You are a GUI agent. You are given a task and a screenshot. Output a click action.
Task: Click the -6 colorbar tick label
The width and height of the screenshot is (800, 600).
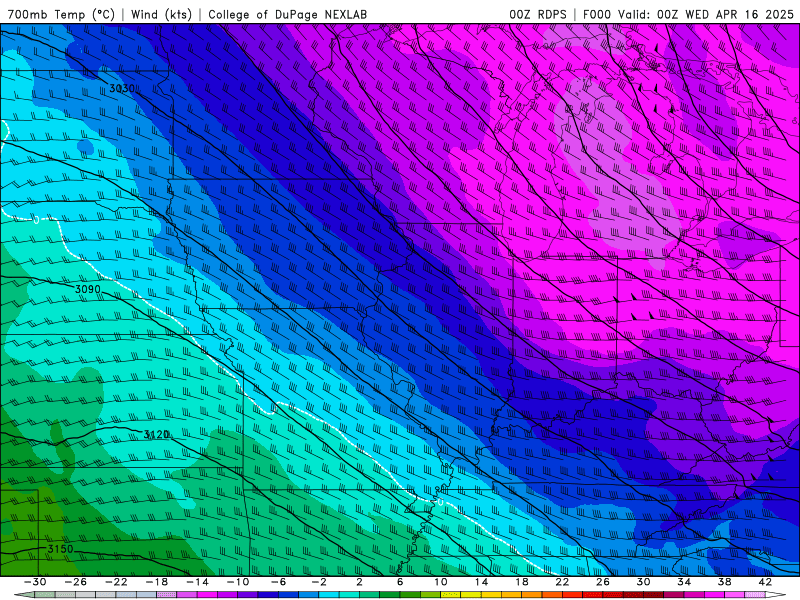[x=278, y=582]
